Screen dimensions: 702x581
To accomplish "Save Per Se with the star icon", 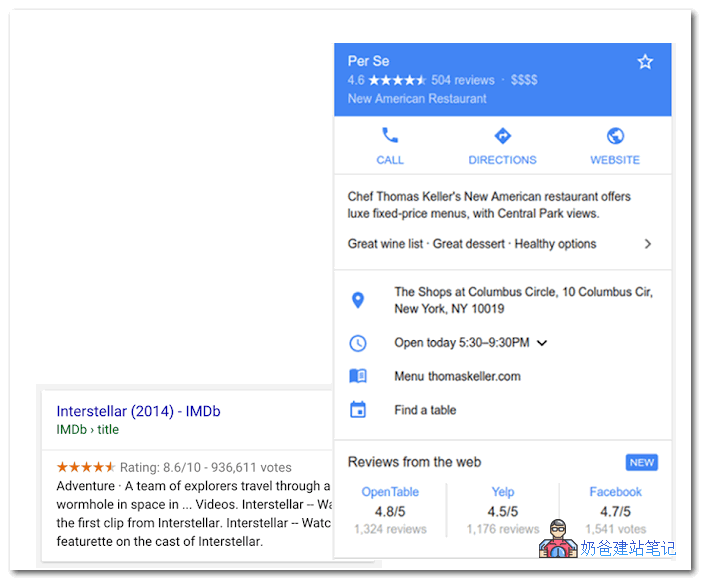I will tap(645, 62).
